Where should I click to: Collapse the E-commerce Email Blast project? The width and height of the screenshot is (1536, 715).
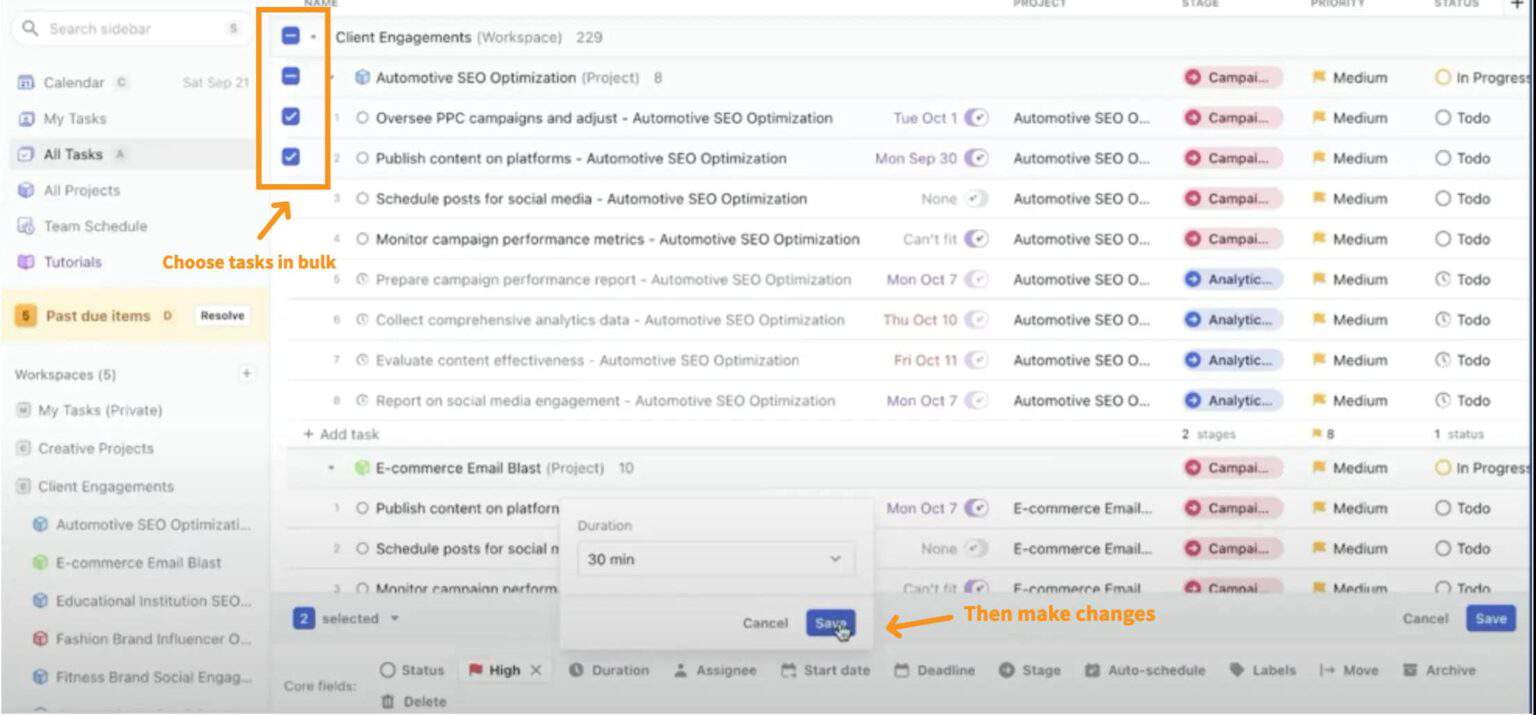pyautogui.click(x=331, y=467)
